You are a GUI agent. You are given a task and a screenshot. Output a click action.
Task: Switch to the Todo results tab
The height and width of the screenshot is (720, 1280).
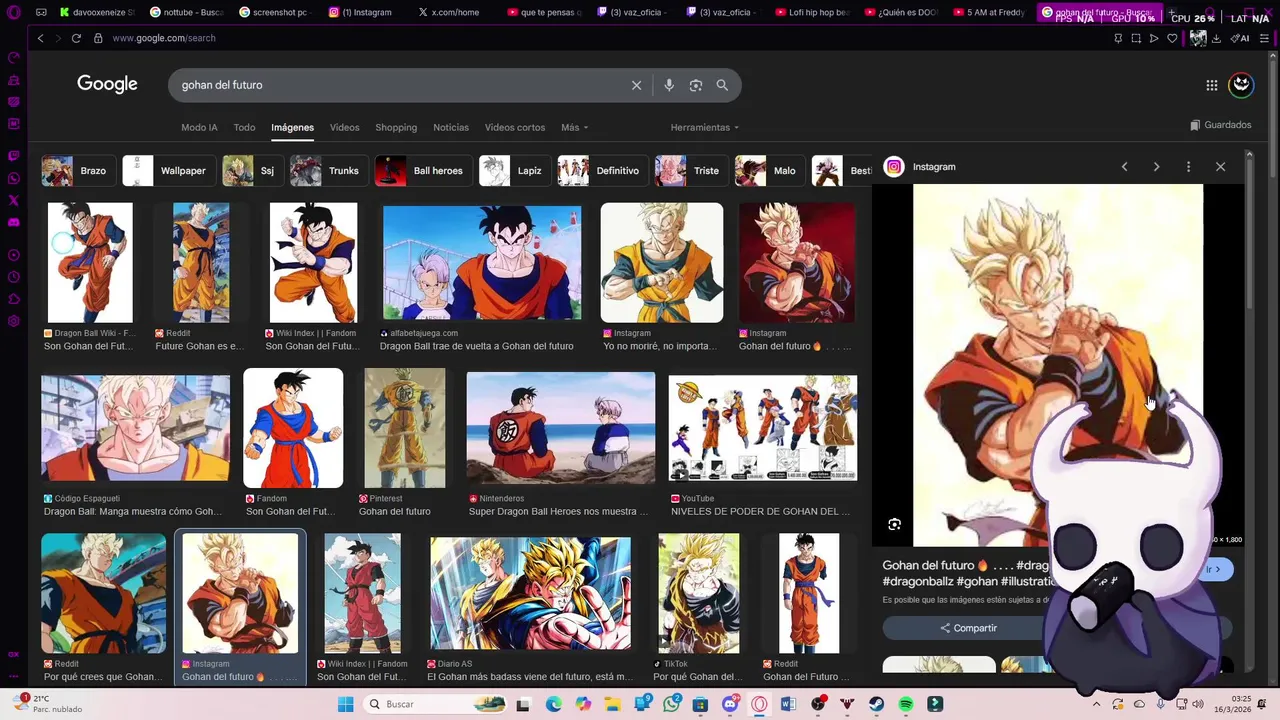245,128
